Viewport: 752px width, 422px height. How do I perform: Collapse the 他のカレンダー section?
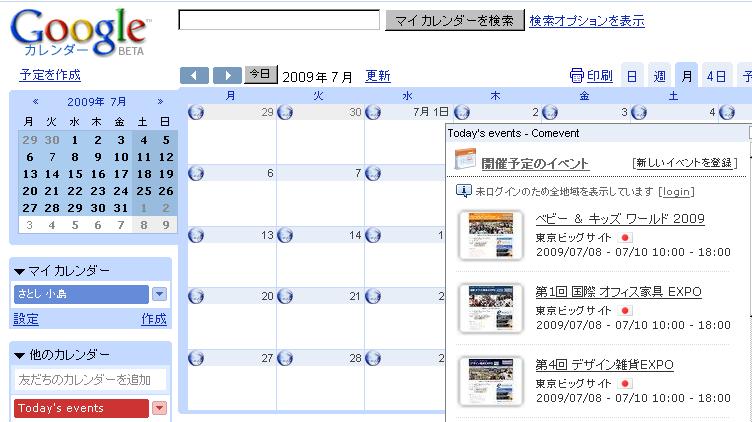click(x=19, y=355)
